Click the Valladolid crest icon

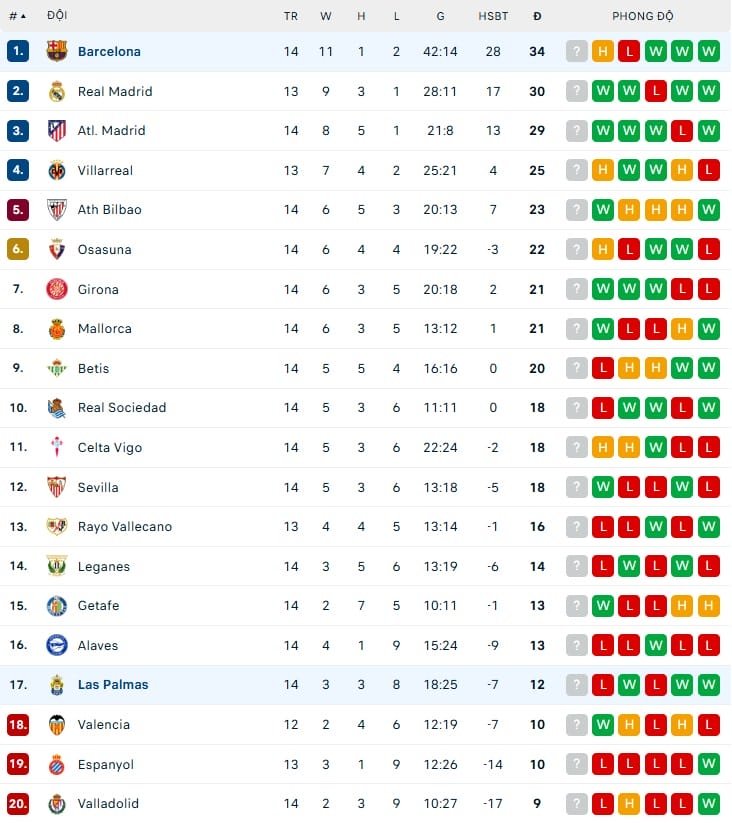point(57,804)
